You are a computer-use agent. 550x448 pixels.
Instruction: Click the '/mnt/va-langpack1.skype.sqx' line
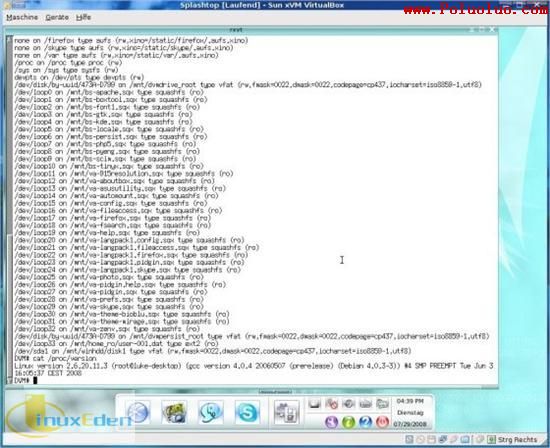tap(127, 270)
